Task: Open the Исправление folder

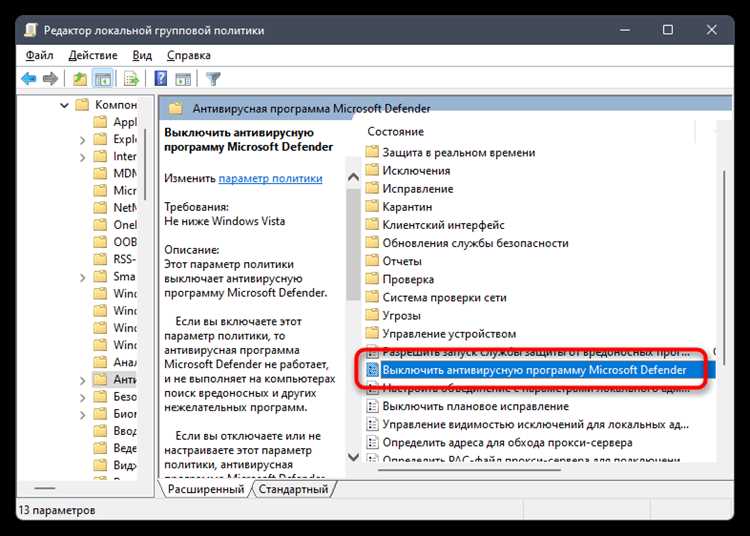Action: 409,189
